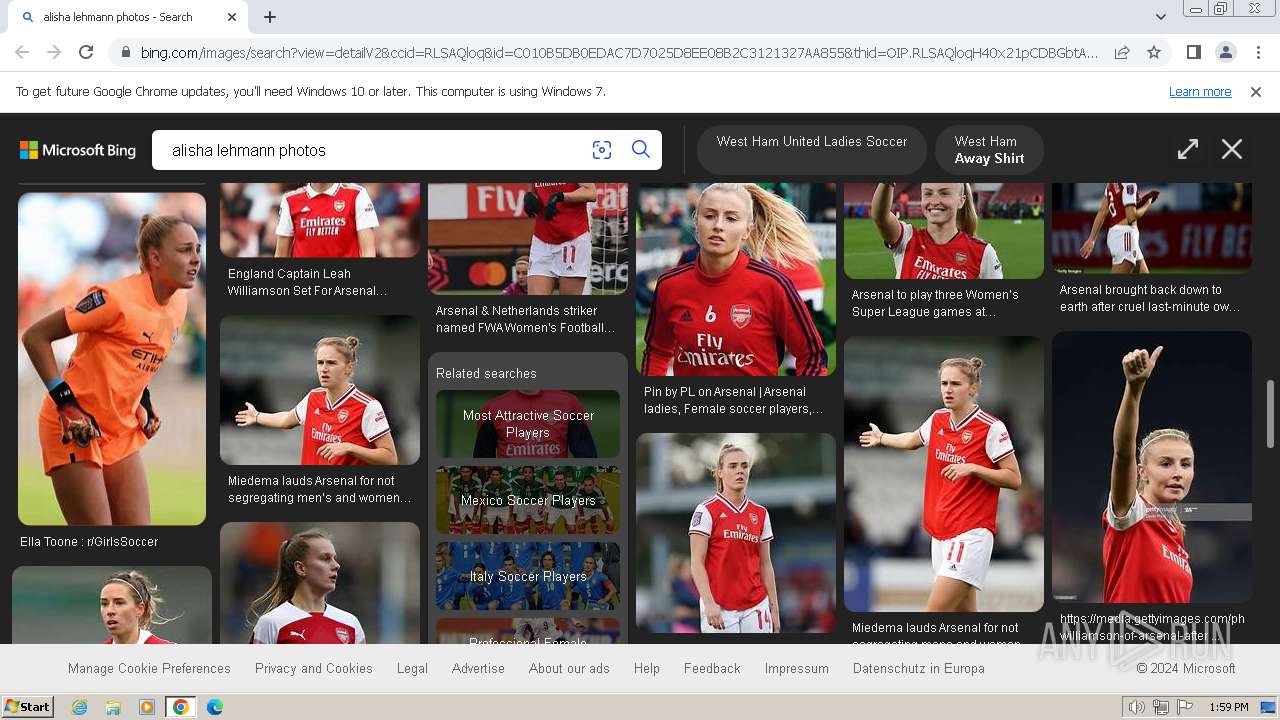The width and height of the screenshot is (1280, 720).
Task: Select West Ham Away Shirt suggestion
Action: coord(989,150)
